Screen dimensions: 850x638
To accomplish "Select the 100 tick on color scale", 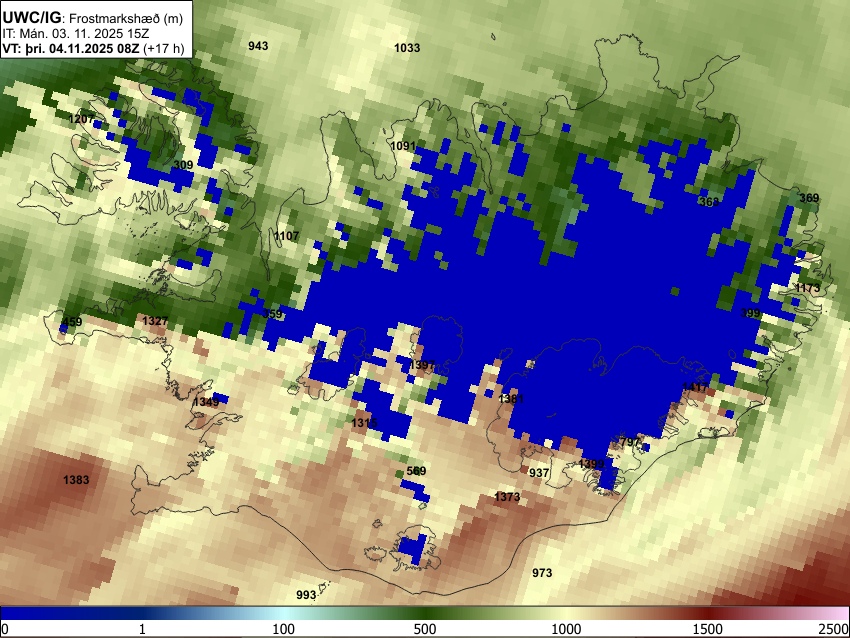I will click(x=284, y=629).
